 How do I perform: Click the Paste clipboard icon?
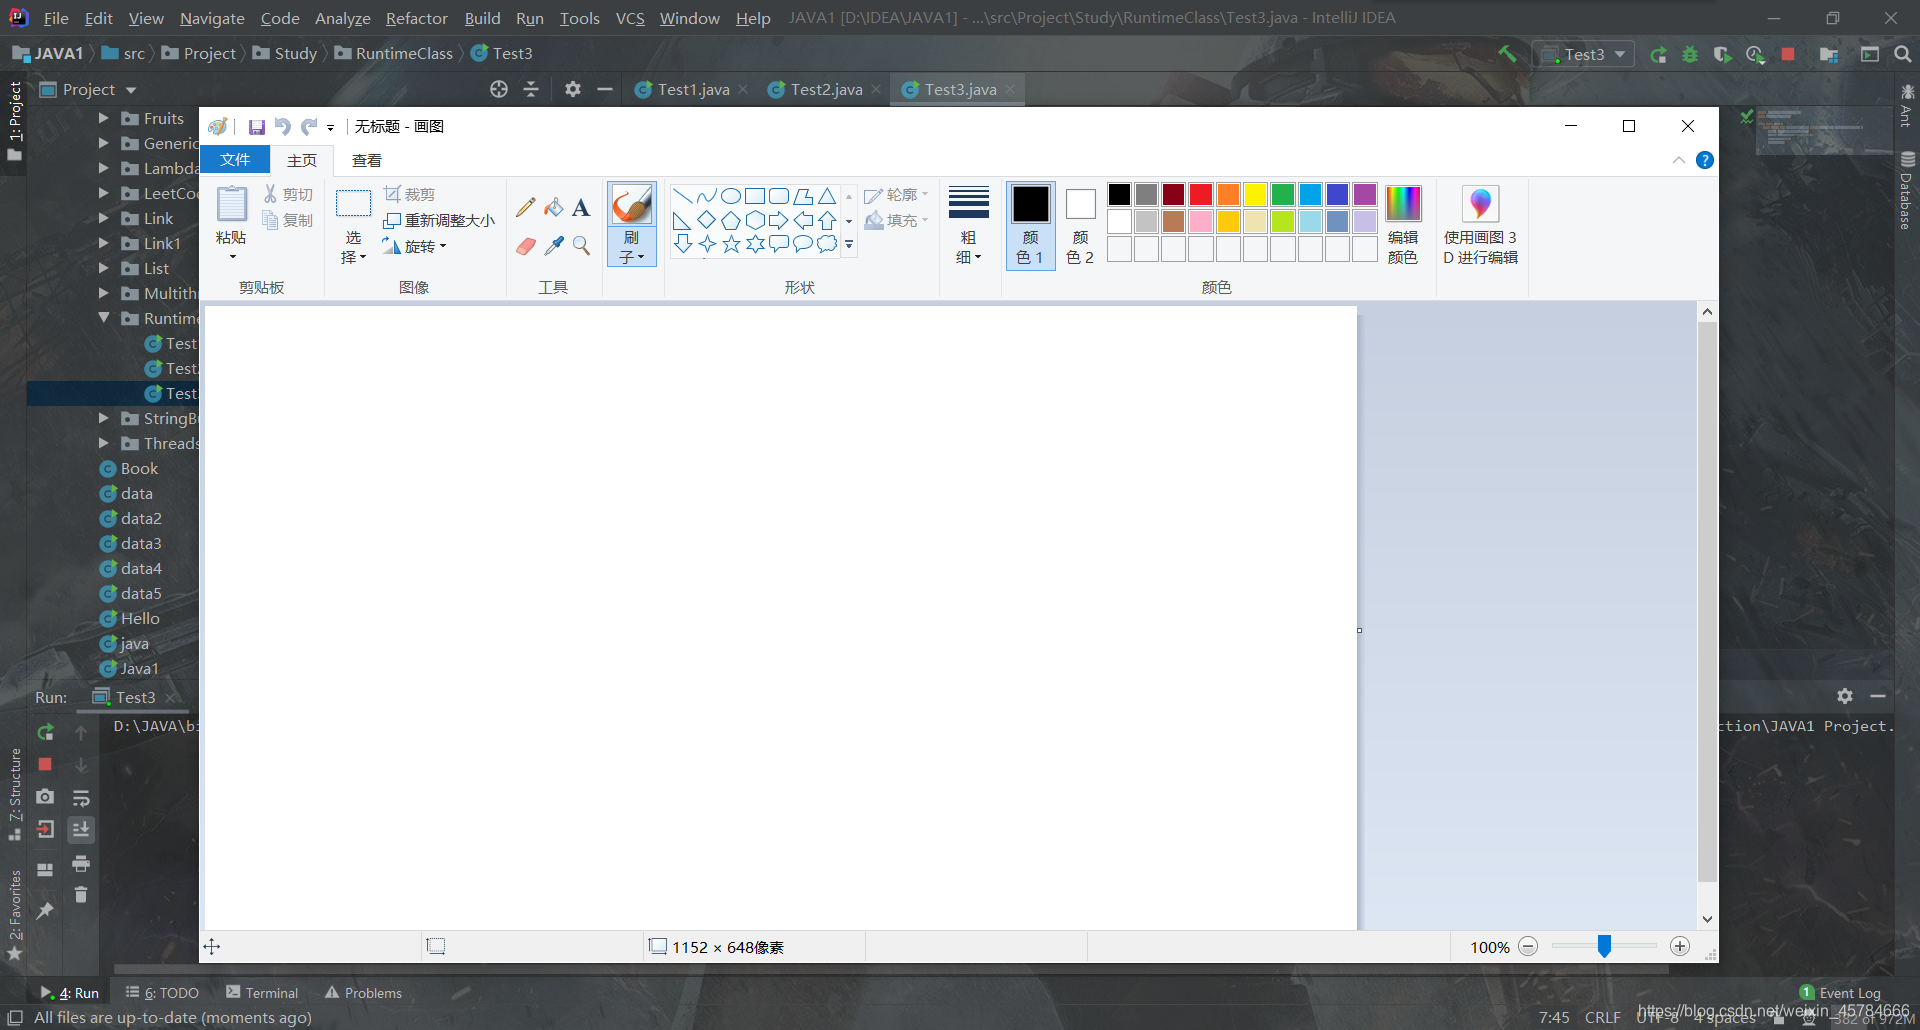[232, 205]
